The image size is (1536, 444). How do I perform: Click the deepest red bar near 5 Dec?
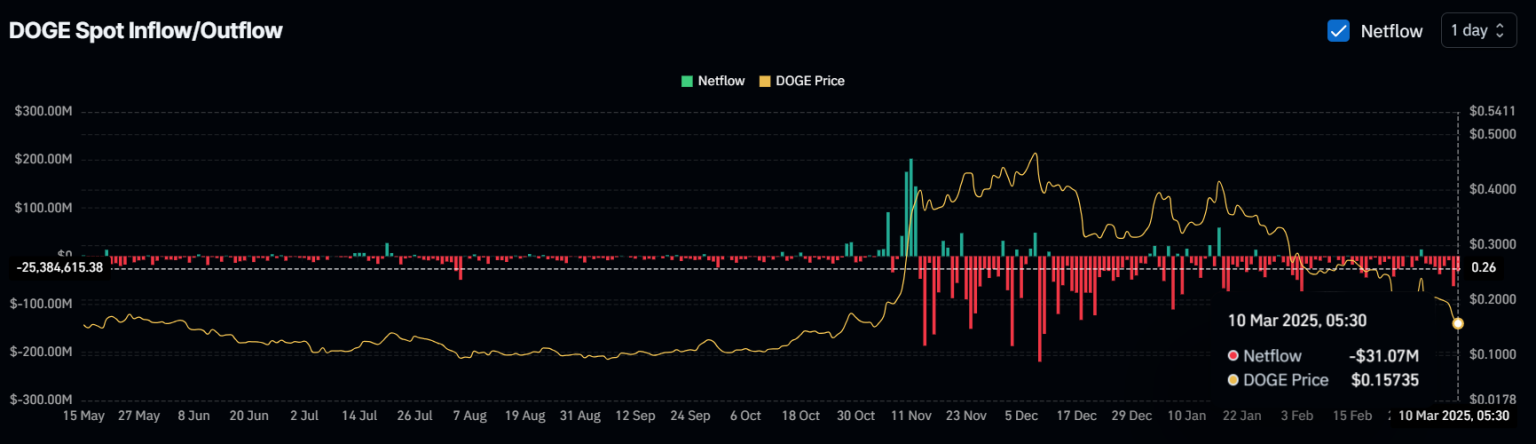coord(1040,309)
